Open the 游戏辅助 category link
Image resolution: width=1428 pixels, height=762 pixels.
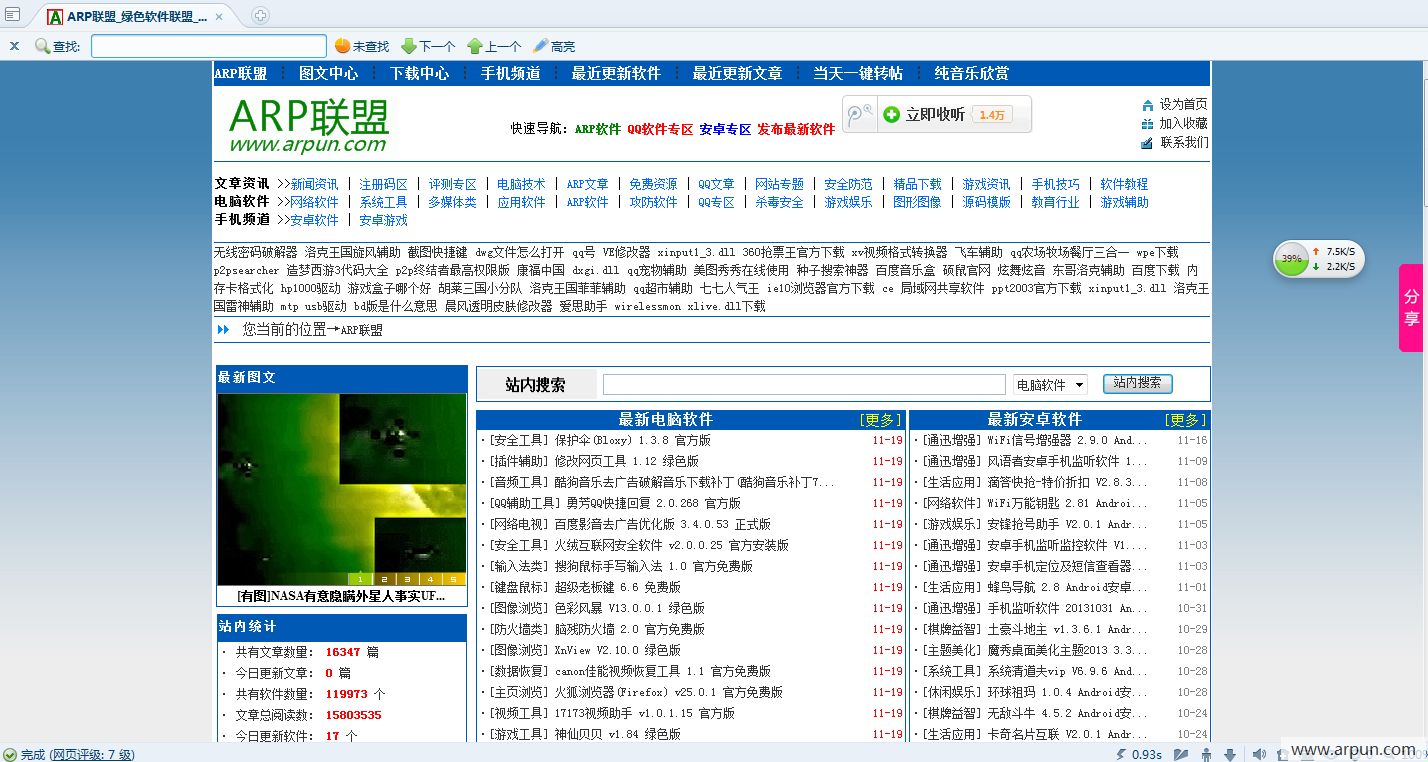coord(1124,202)
